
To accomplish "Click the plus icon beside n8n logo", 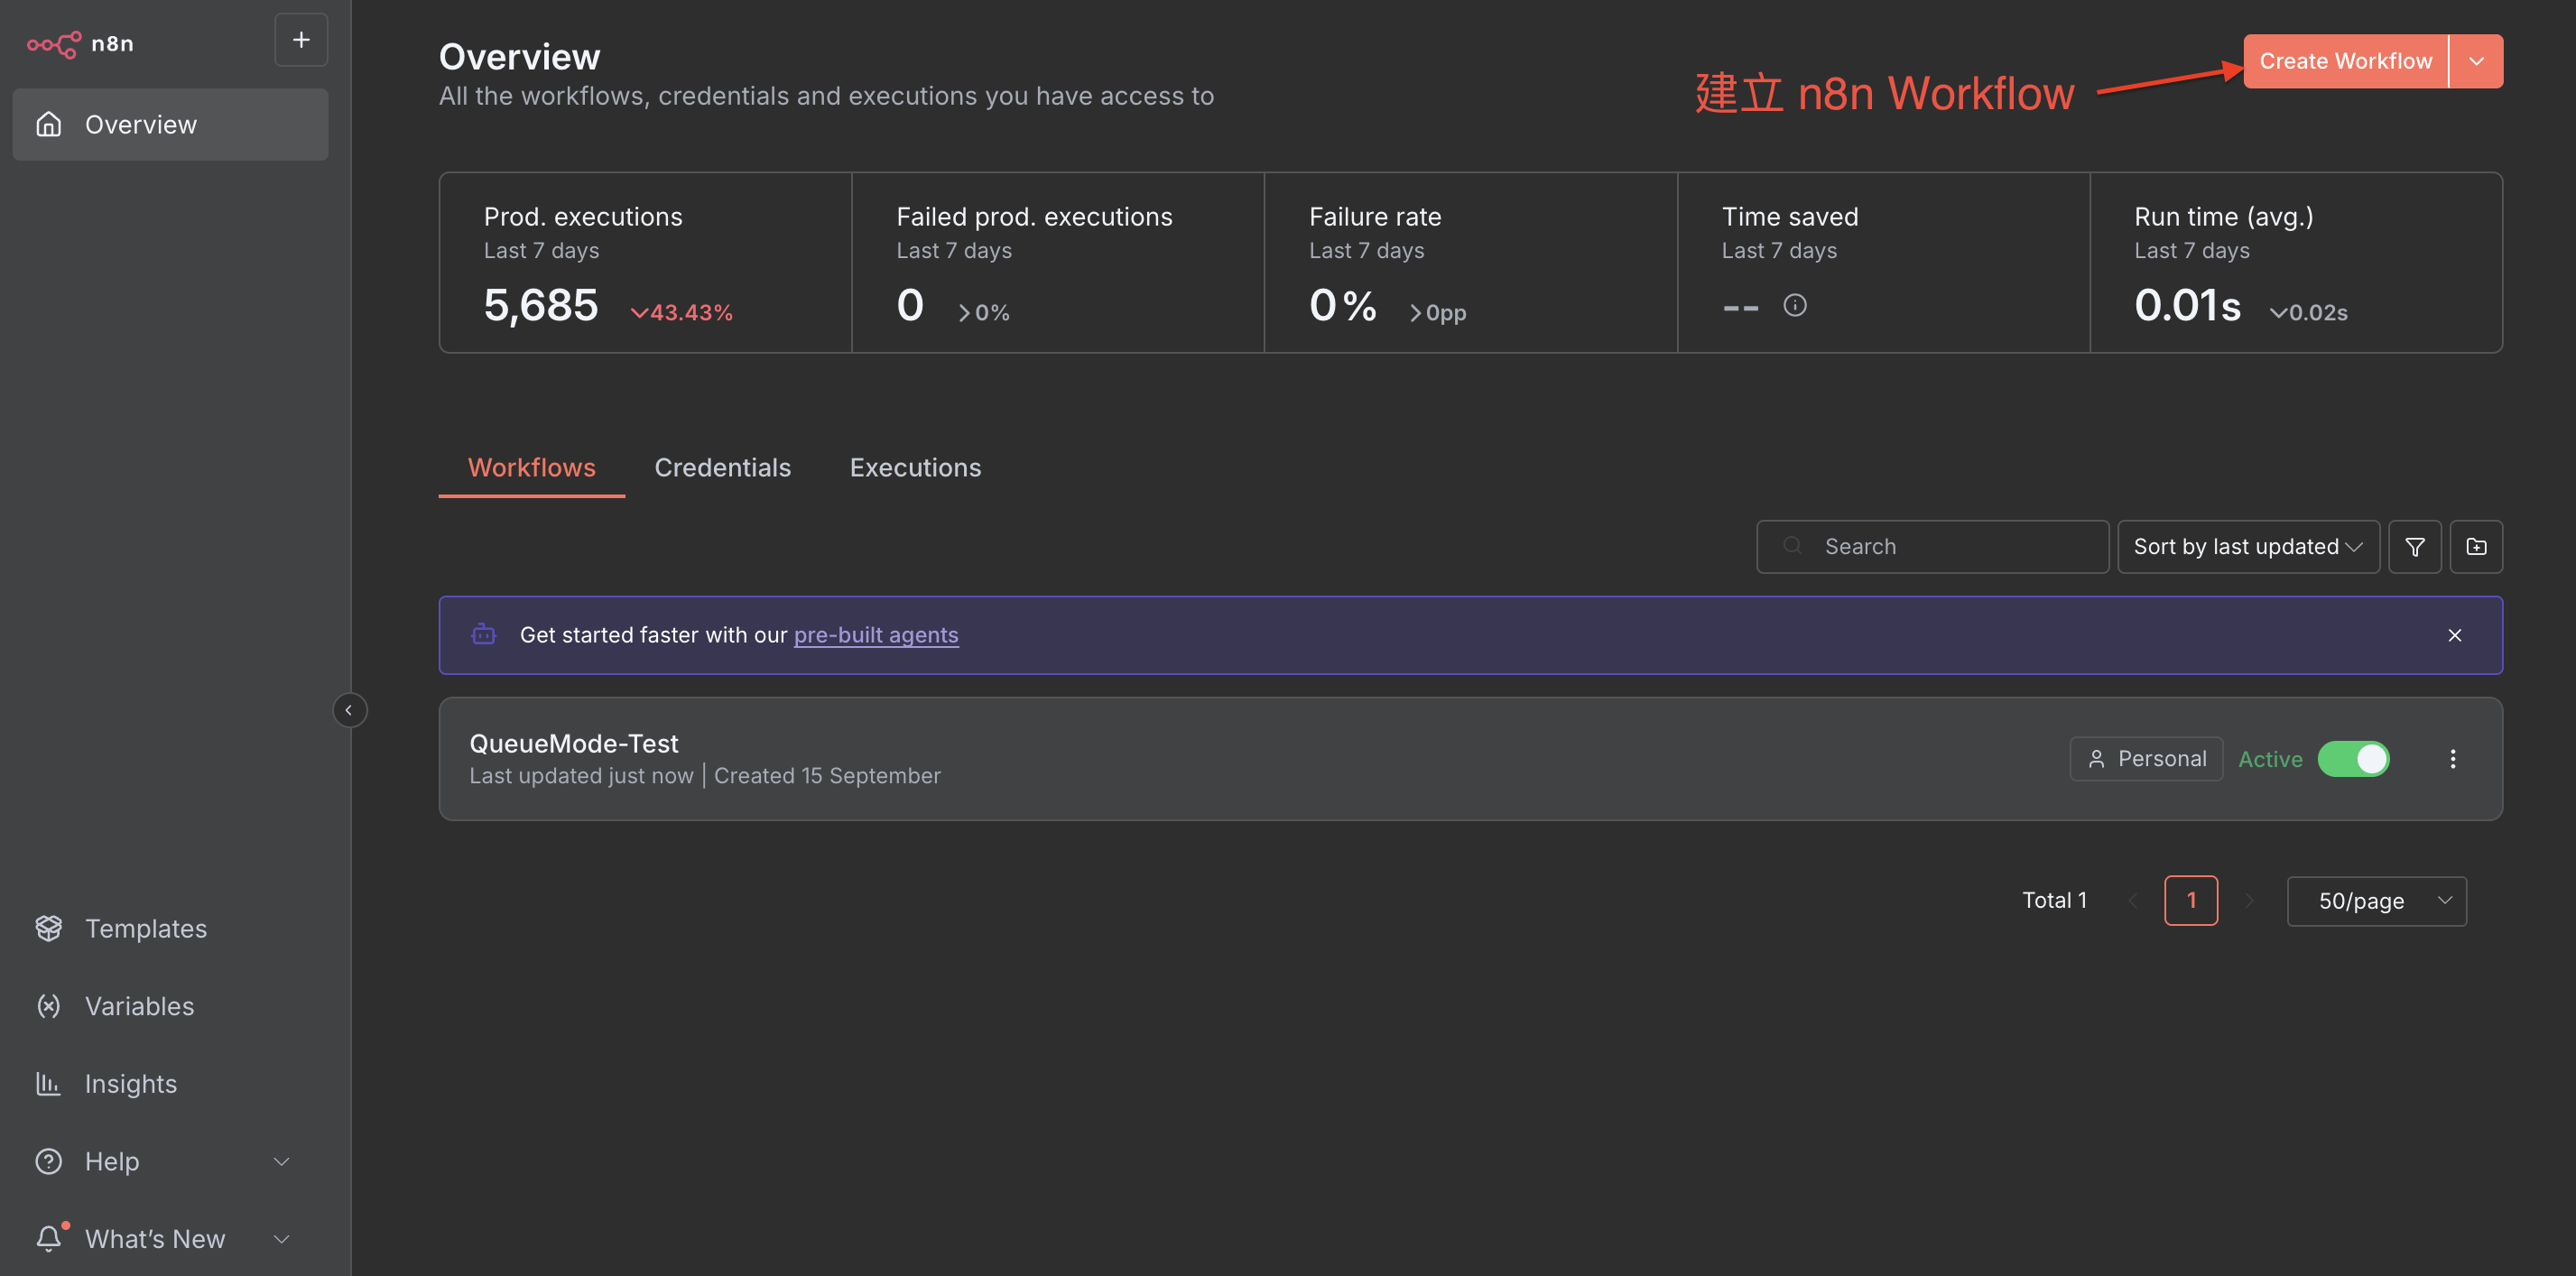I will (x=301, y=40).
